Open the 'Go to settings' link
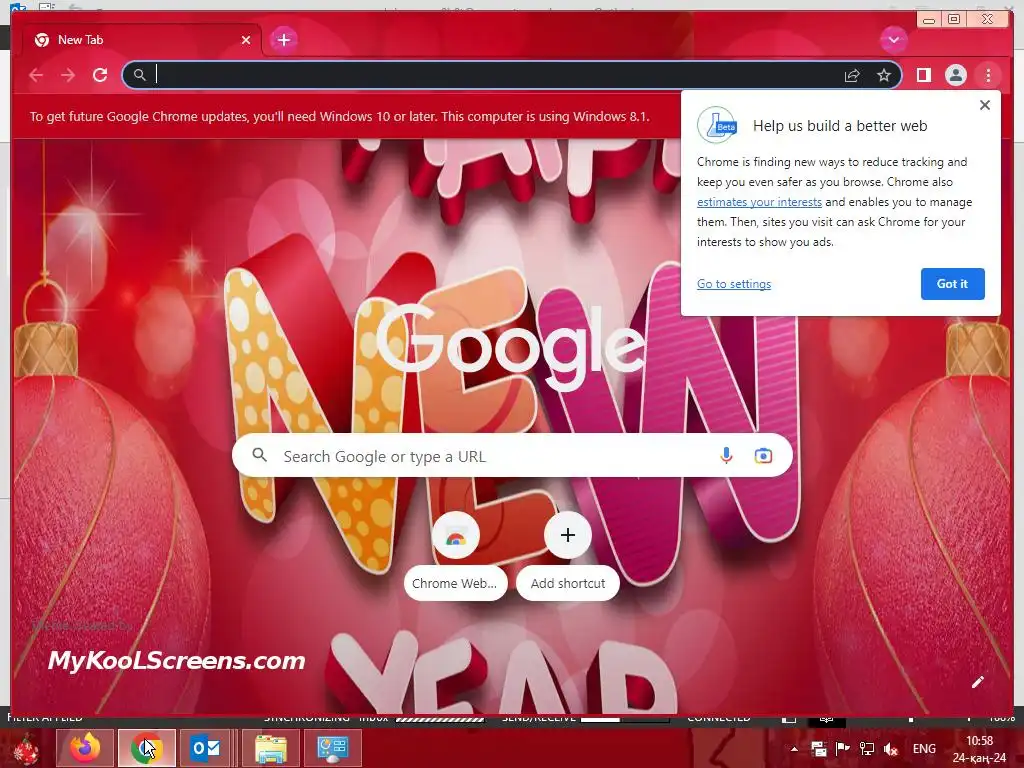The height and width of the screenshot is (768, 1024). pos(733,284)
